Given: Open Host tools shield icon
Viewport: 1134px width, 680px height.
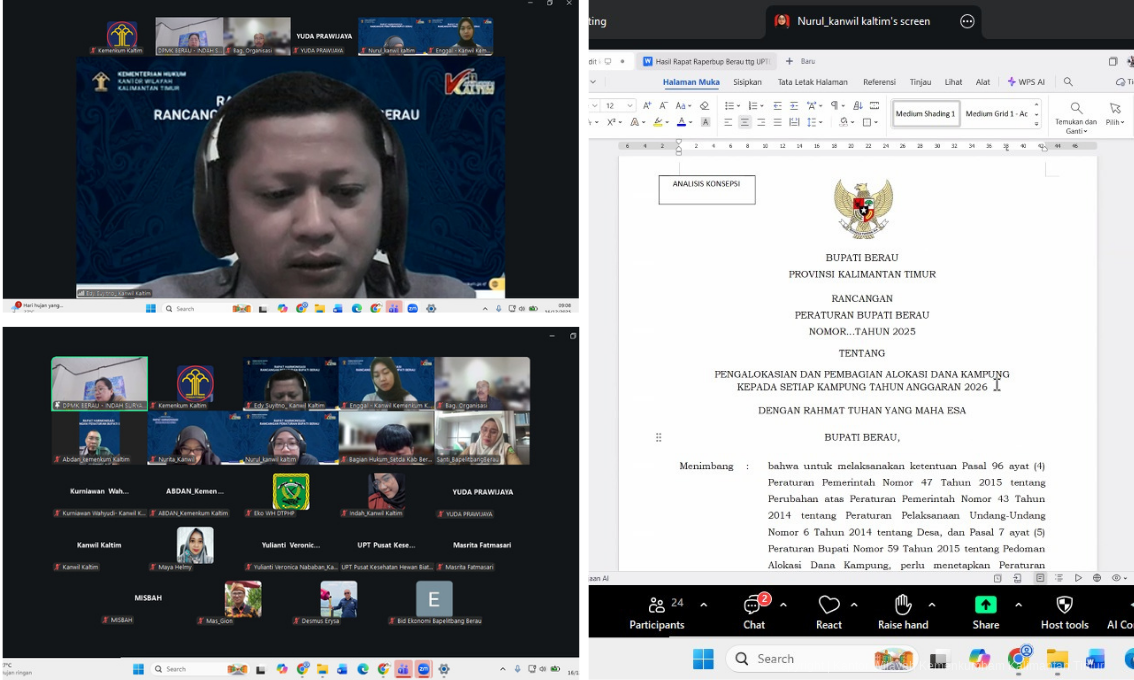Looking at the screenshot, I should click(1064, 613).
